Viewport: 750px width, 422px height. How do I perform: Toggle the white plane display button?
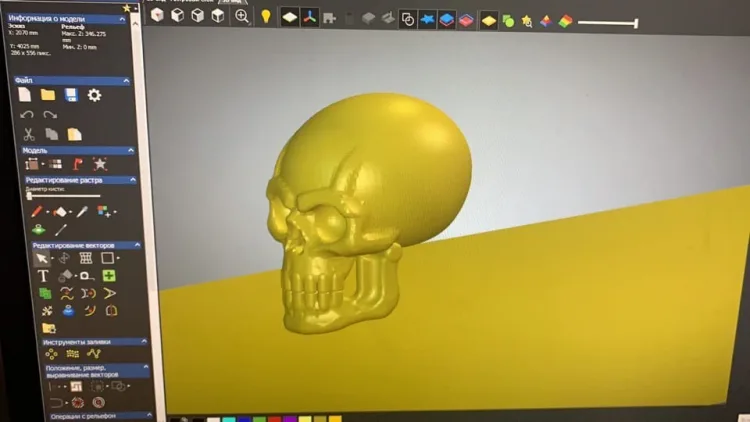click(289, 18)
